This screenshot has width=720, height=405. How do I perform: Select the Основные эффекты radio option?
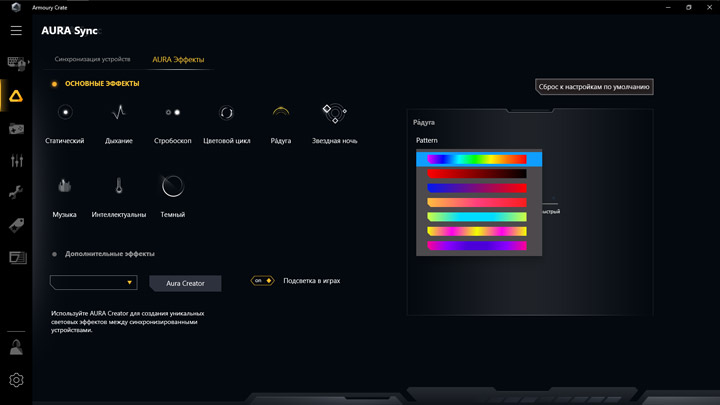click(54, 84)
